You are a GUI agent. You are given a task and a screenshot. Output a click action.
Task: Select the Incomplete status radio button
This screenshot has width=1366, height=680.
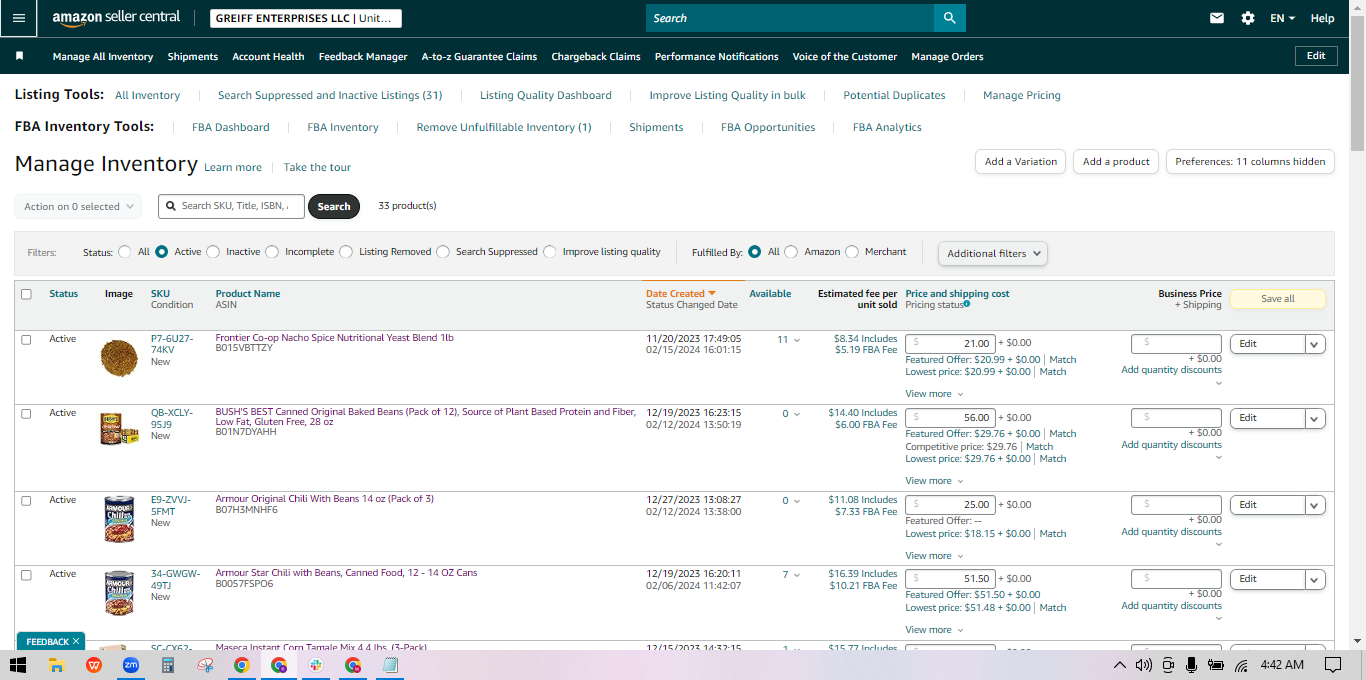[272, 252]
